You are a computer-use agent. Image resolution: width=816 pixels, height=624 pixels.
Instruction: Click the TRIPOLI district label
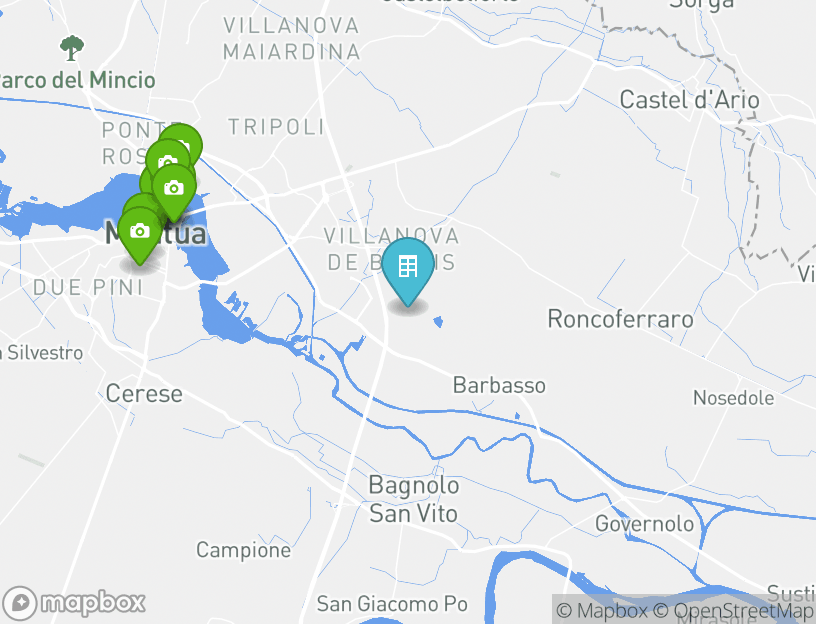coord(276,127)
